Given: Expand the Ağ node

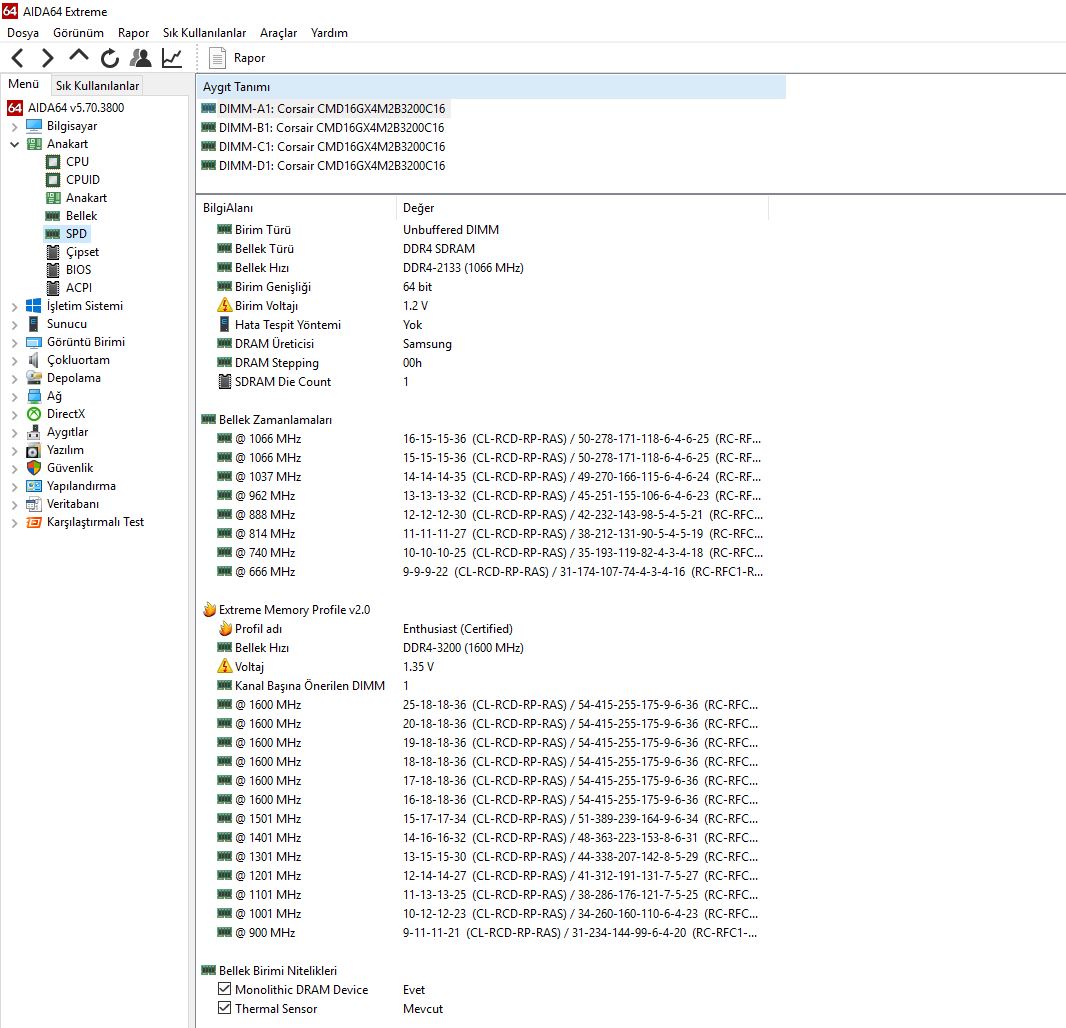Looking at the screenshot, I should [14, 396].
